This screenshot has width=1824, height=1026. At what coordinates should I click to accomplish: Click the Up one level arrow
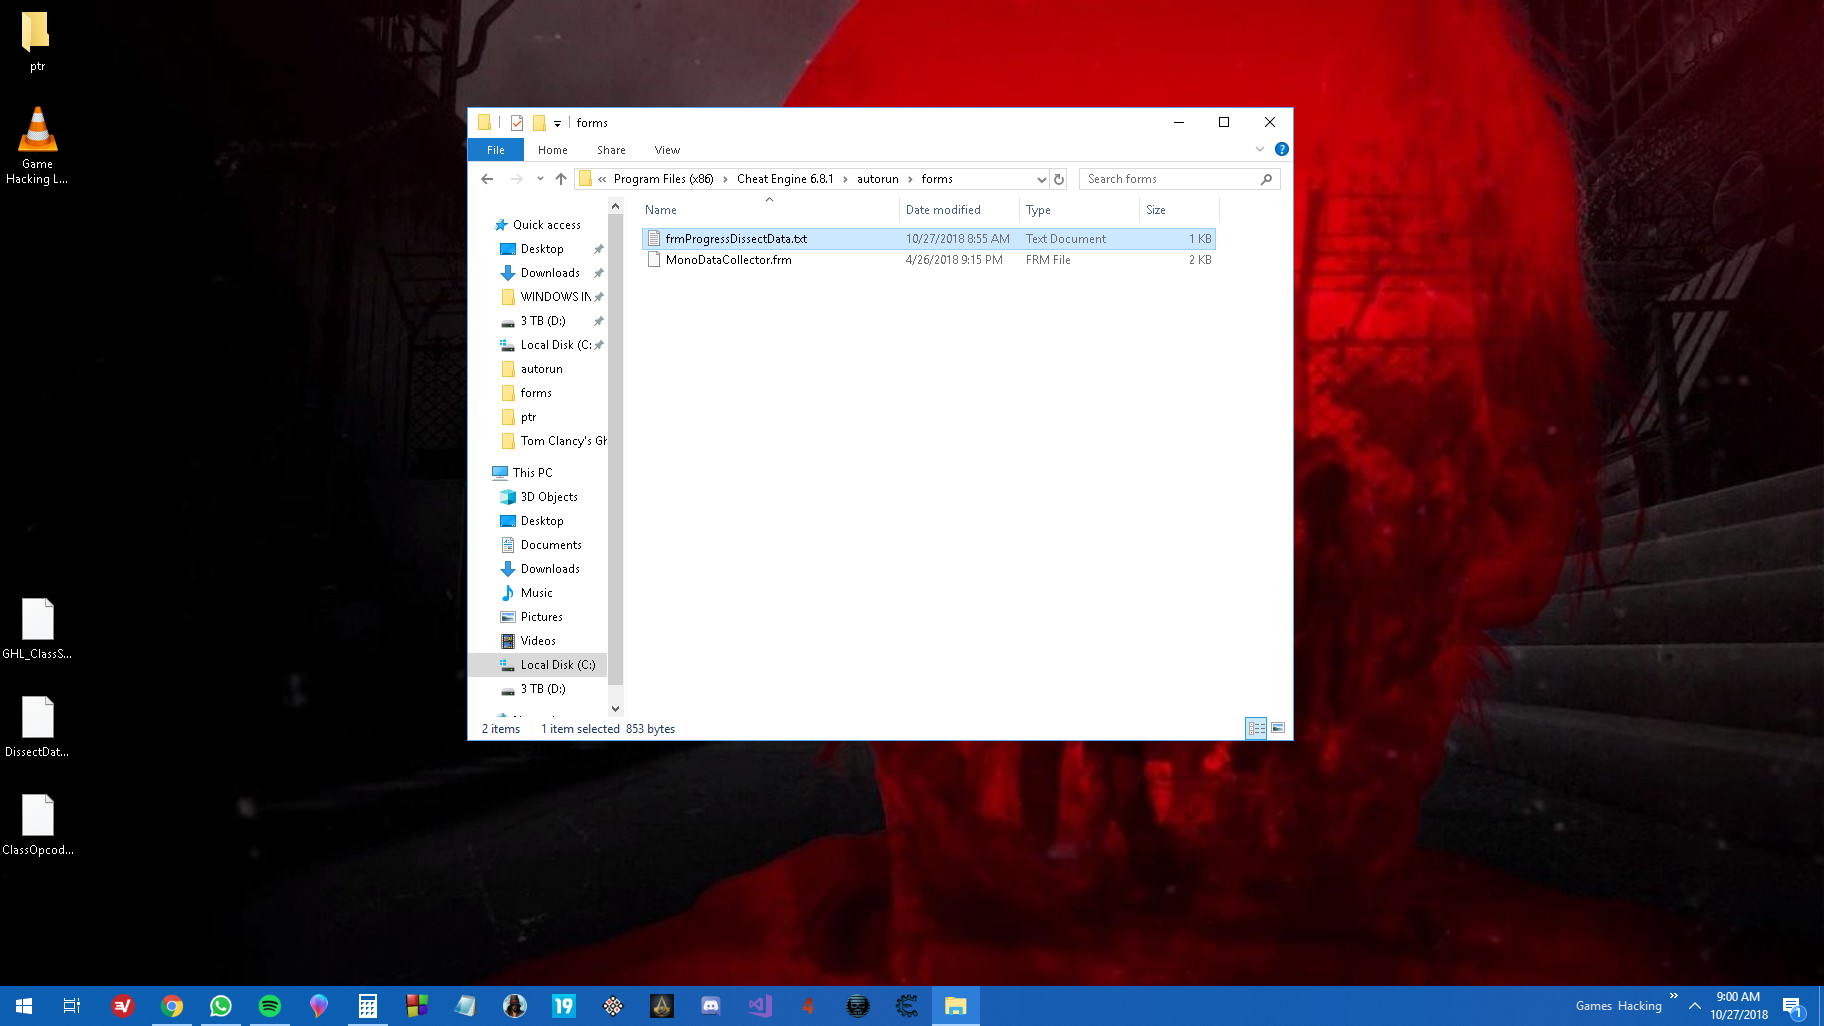[x=561, y=179]
